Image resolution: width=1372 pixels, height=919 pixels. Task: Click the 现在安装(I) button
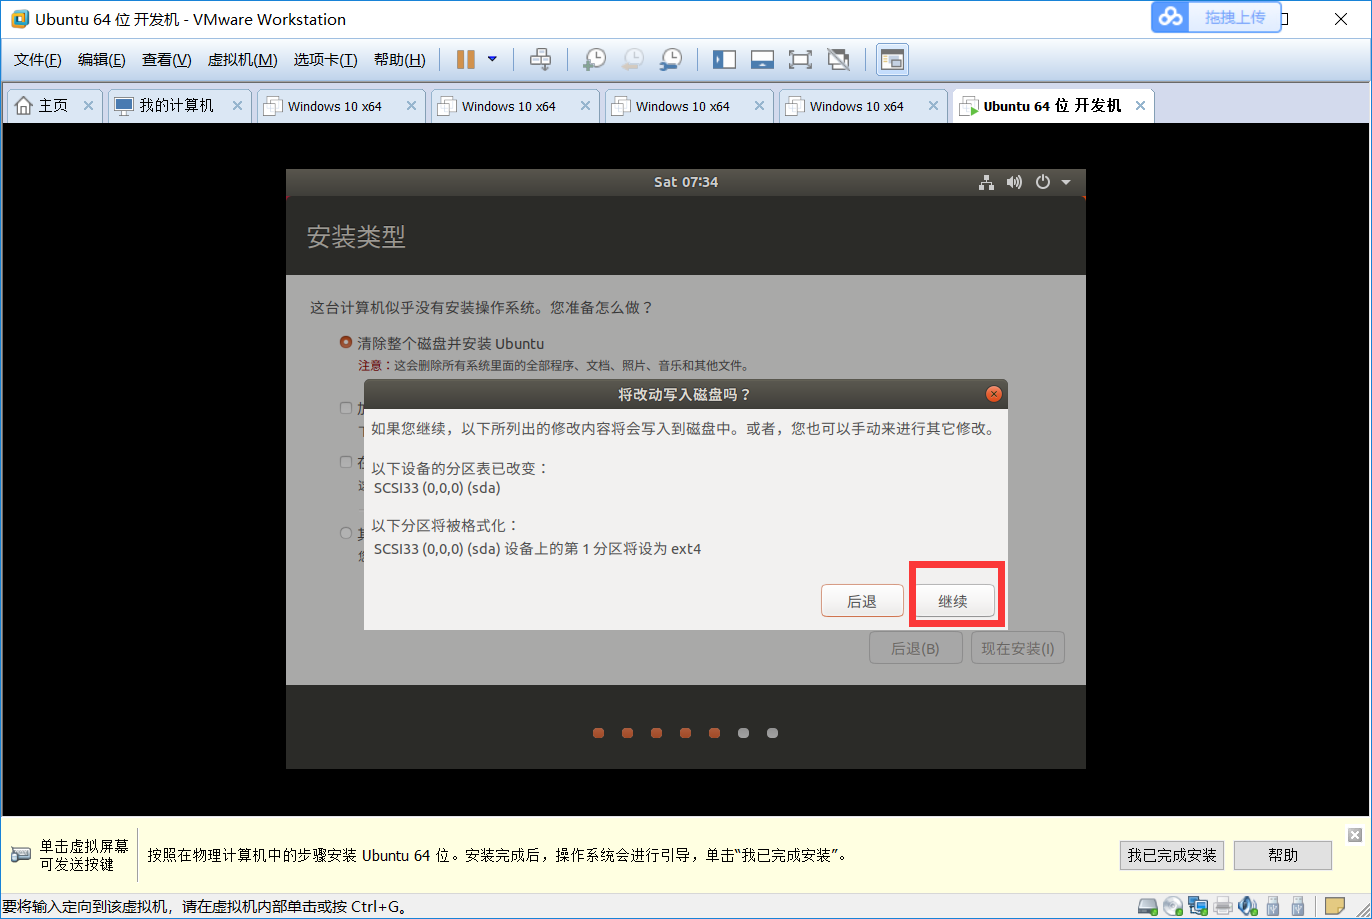[x=1018, y=648]
